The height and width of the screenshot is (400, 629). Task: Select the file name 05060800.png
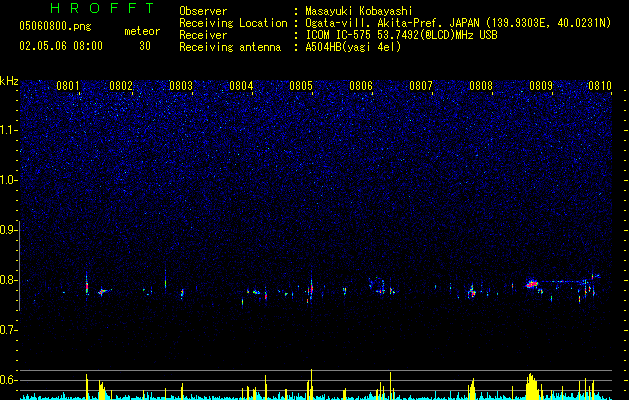pos(55,27)
